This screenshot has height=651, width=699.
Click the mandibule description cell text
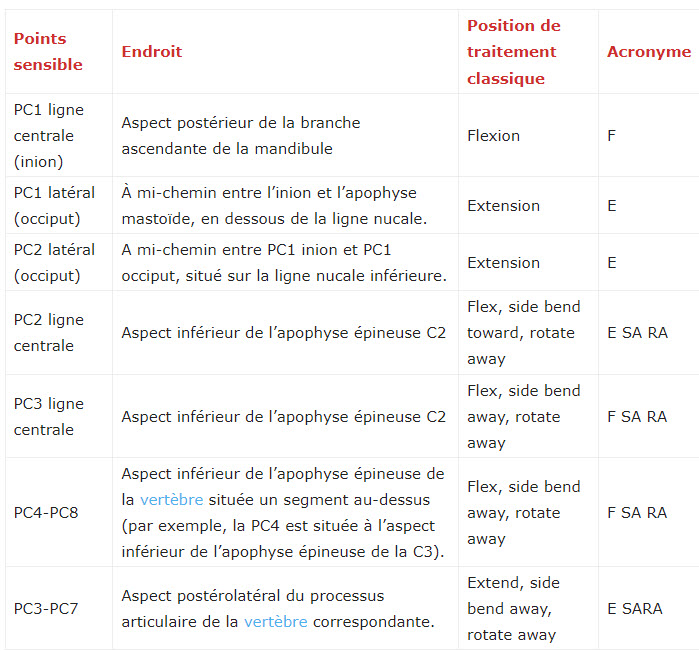click(241, 136)
